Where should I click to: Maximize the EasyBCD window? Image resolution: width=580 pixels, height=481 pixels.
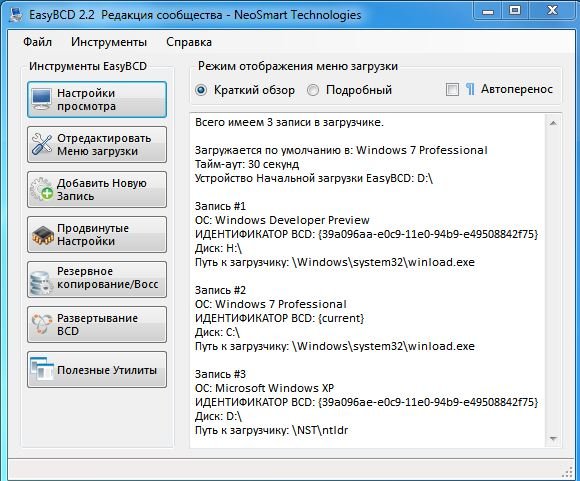515,11
